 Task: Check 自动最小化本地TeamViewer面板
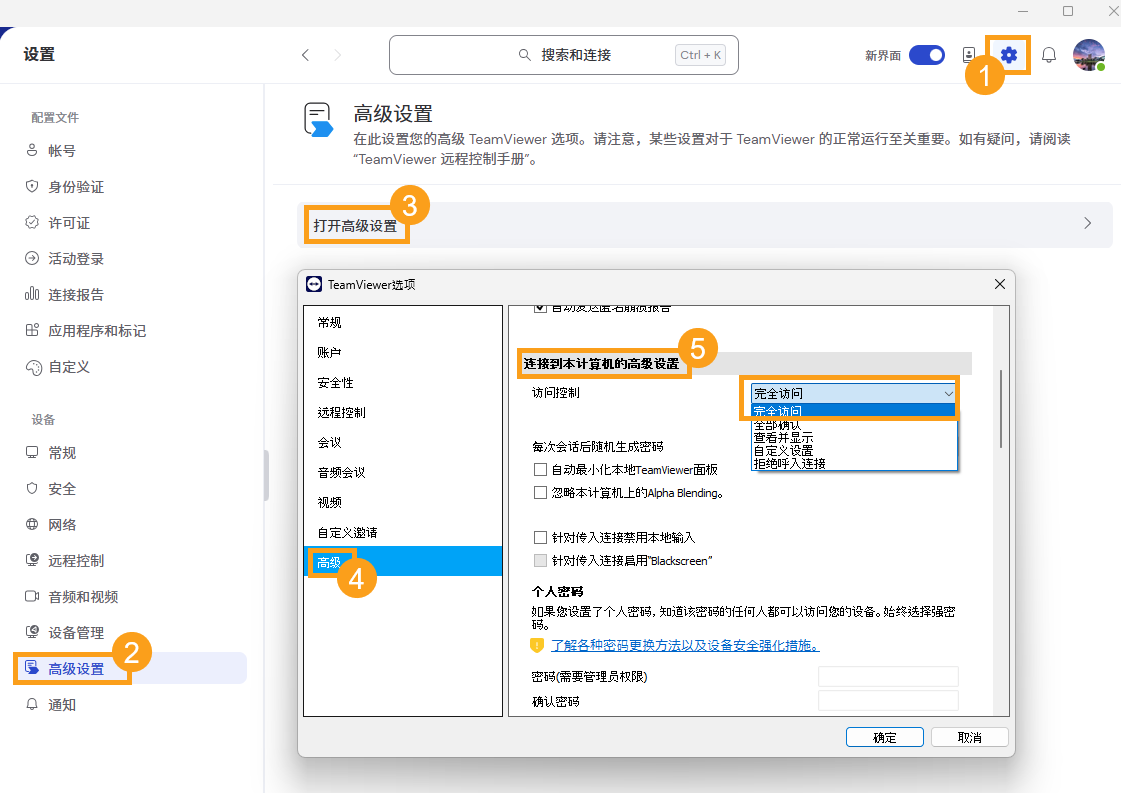click(540, 470)
